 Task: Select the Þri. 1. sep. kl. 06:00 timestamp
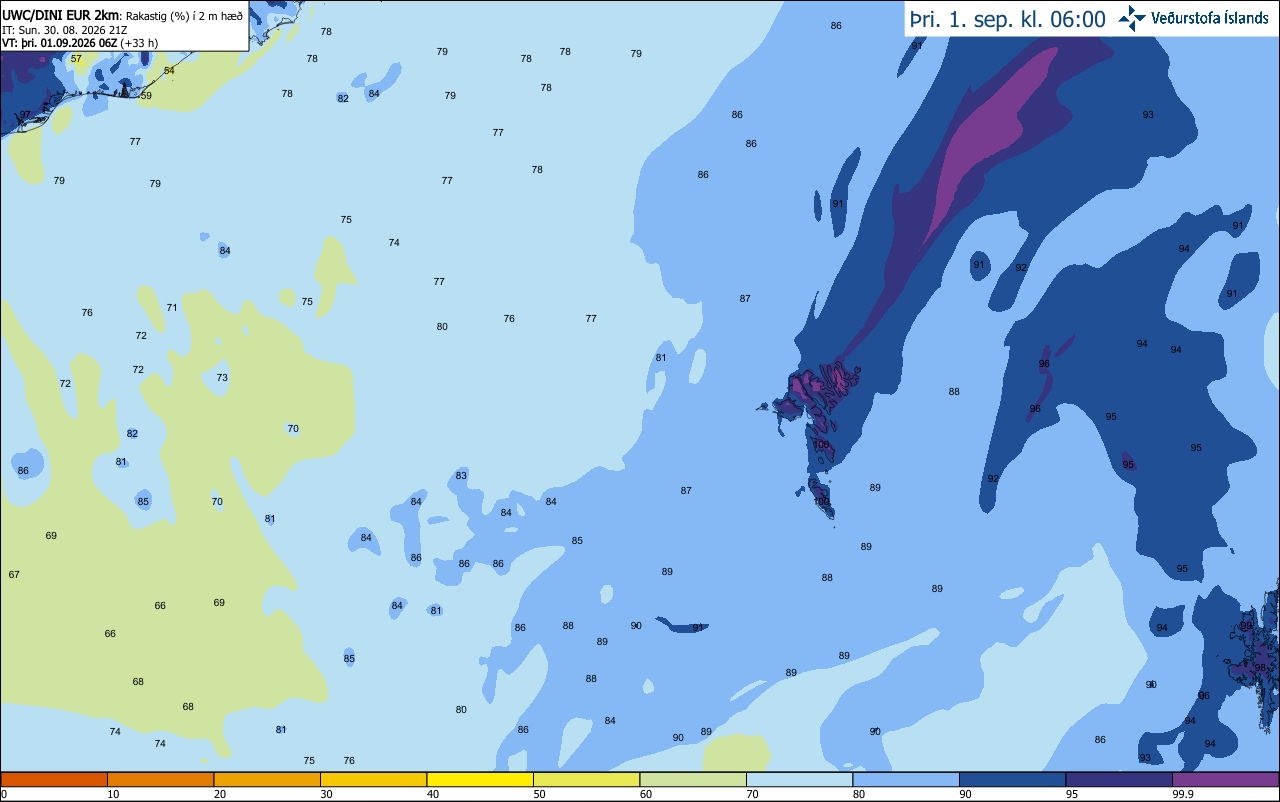pos(1008,18)
